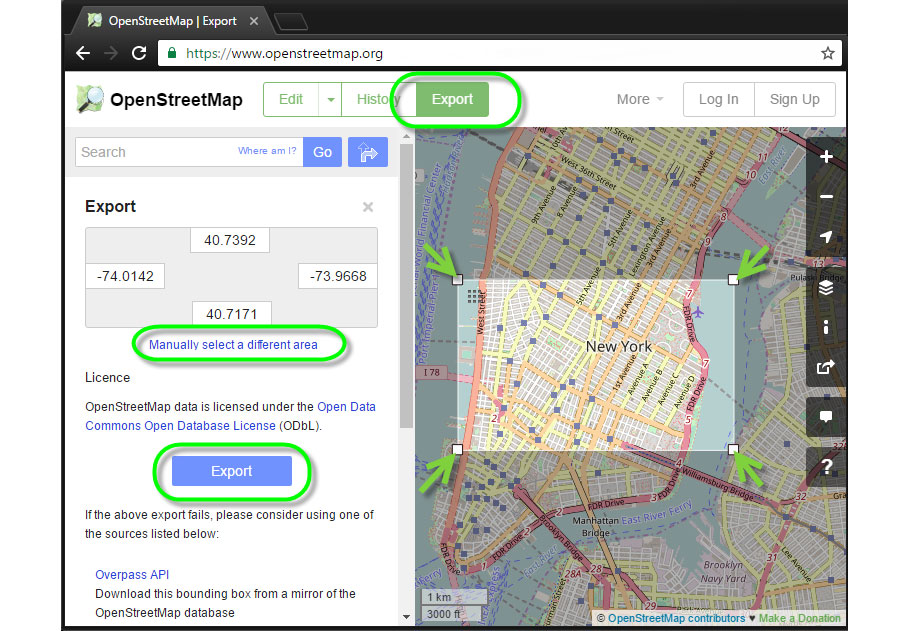Click the Licence heading text
Screen dimensions: 910x631
[x=107, y=377]
